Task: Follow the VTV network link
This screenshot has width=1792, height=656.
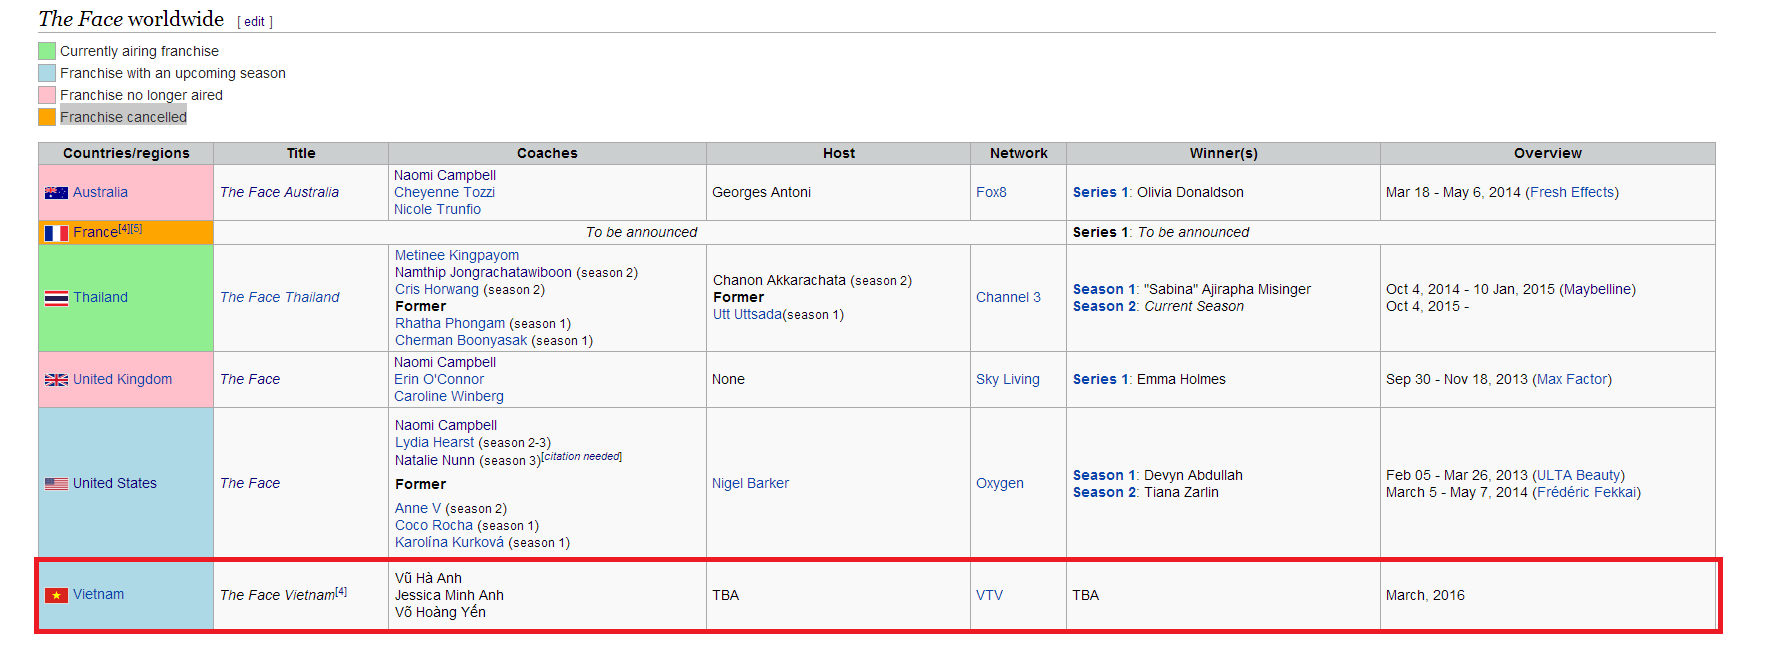Action: click(989, 595)
